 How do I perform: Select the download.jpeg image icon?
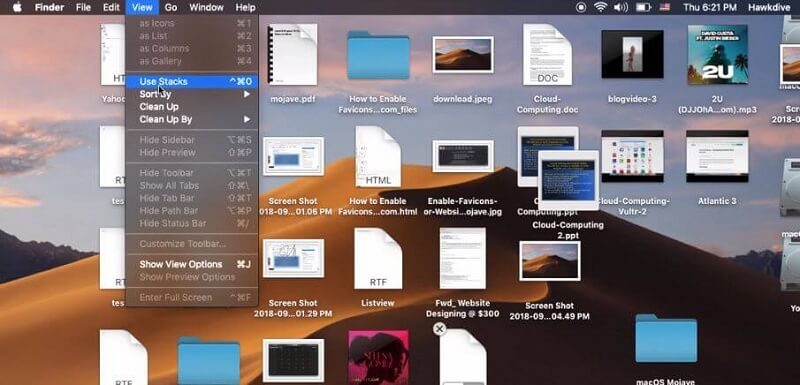[463, 54]
